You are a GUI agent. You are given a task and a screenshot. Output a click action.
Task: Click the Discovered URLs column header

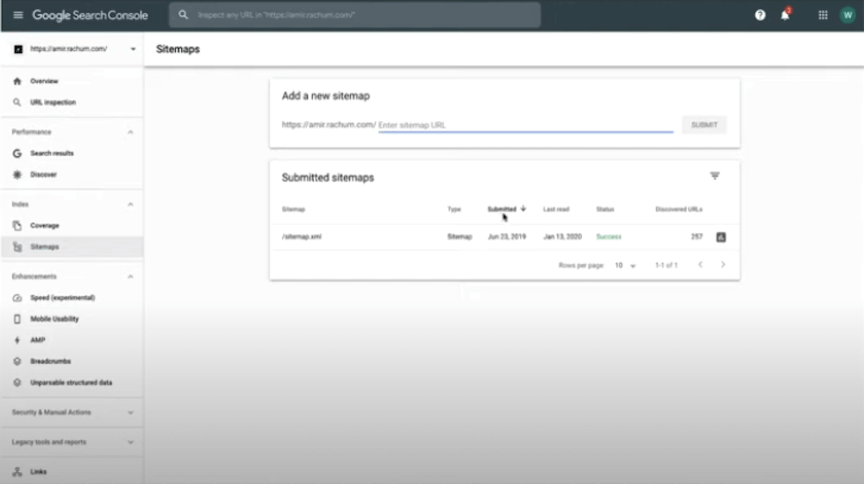(679, 209)
